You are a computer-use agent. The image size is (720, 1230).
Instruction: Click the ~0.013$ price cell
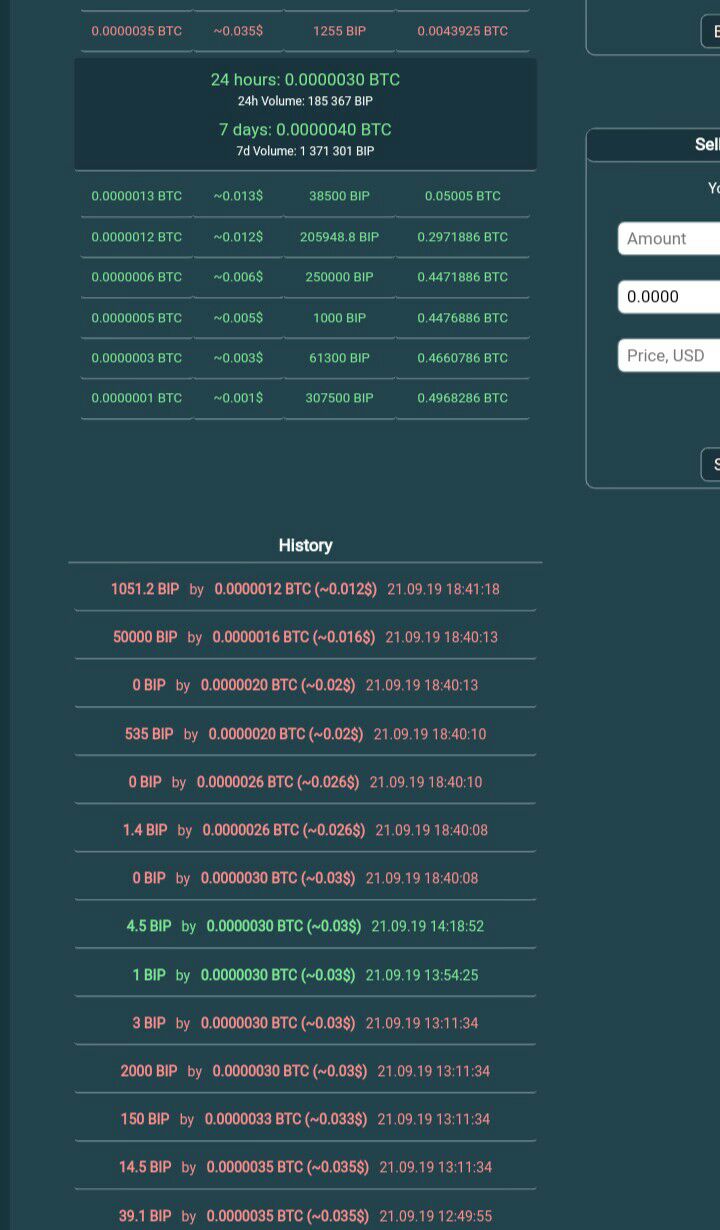click(238, 196)
